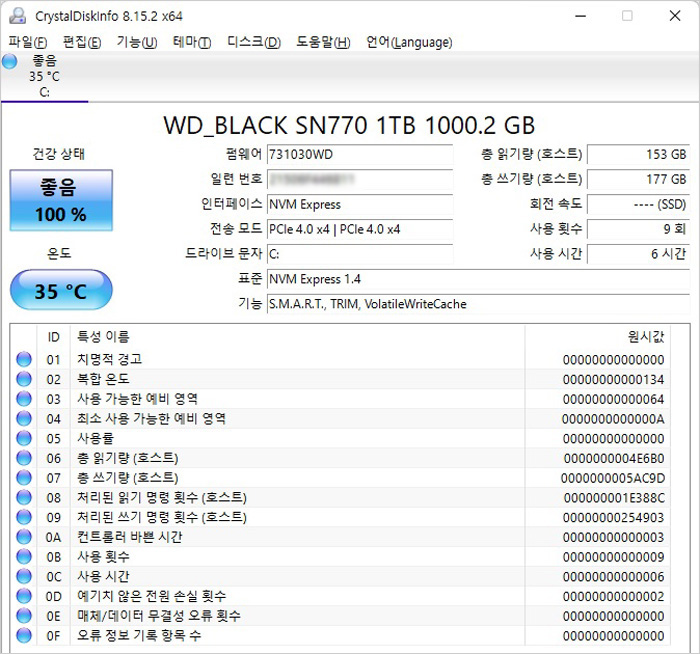Click the status orb for ID 05 사용률
700x654 pixels.
click(24, 438)
